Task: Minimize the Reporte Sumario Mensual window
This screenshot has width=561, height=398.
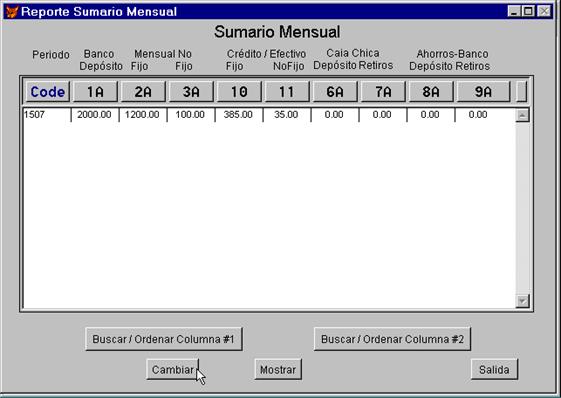Action: (514, 11)
